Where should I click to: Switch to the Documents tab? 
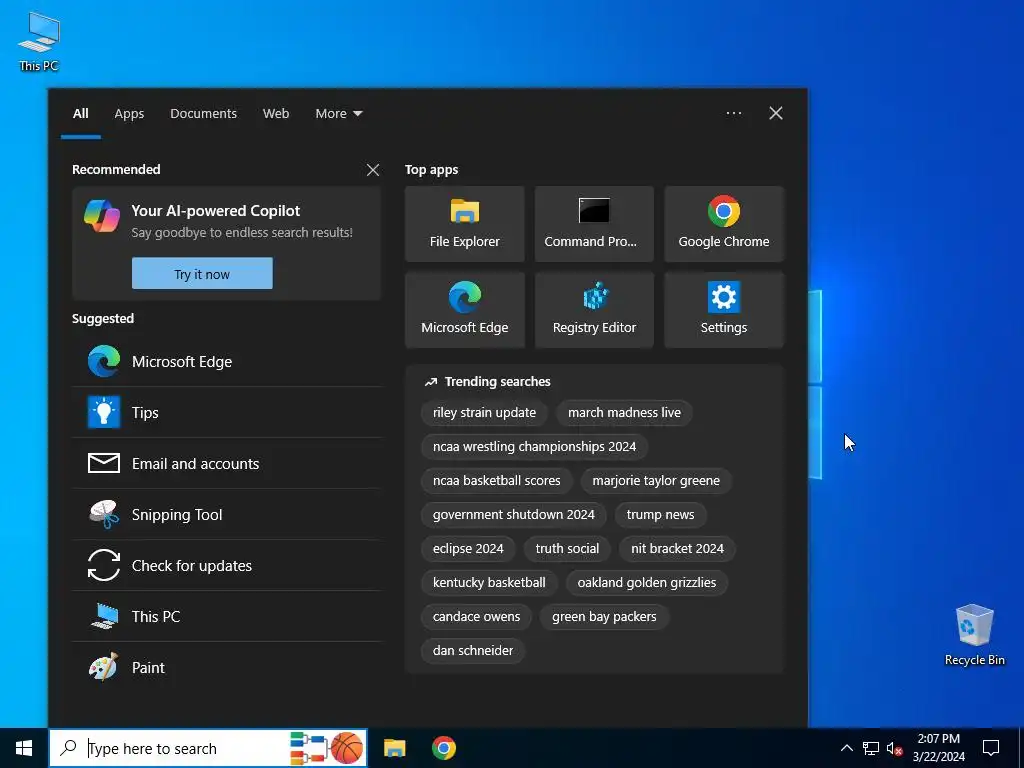(203, 114)
